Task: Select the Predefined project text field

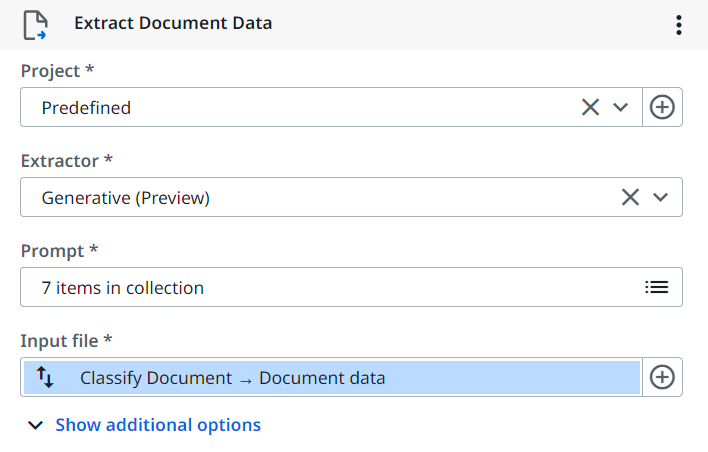Action: pos(300,107)
